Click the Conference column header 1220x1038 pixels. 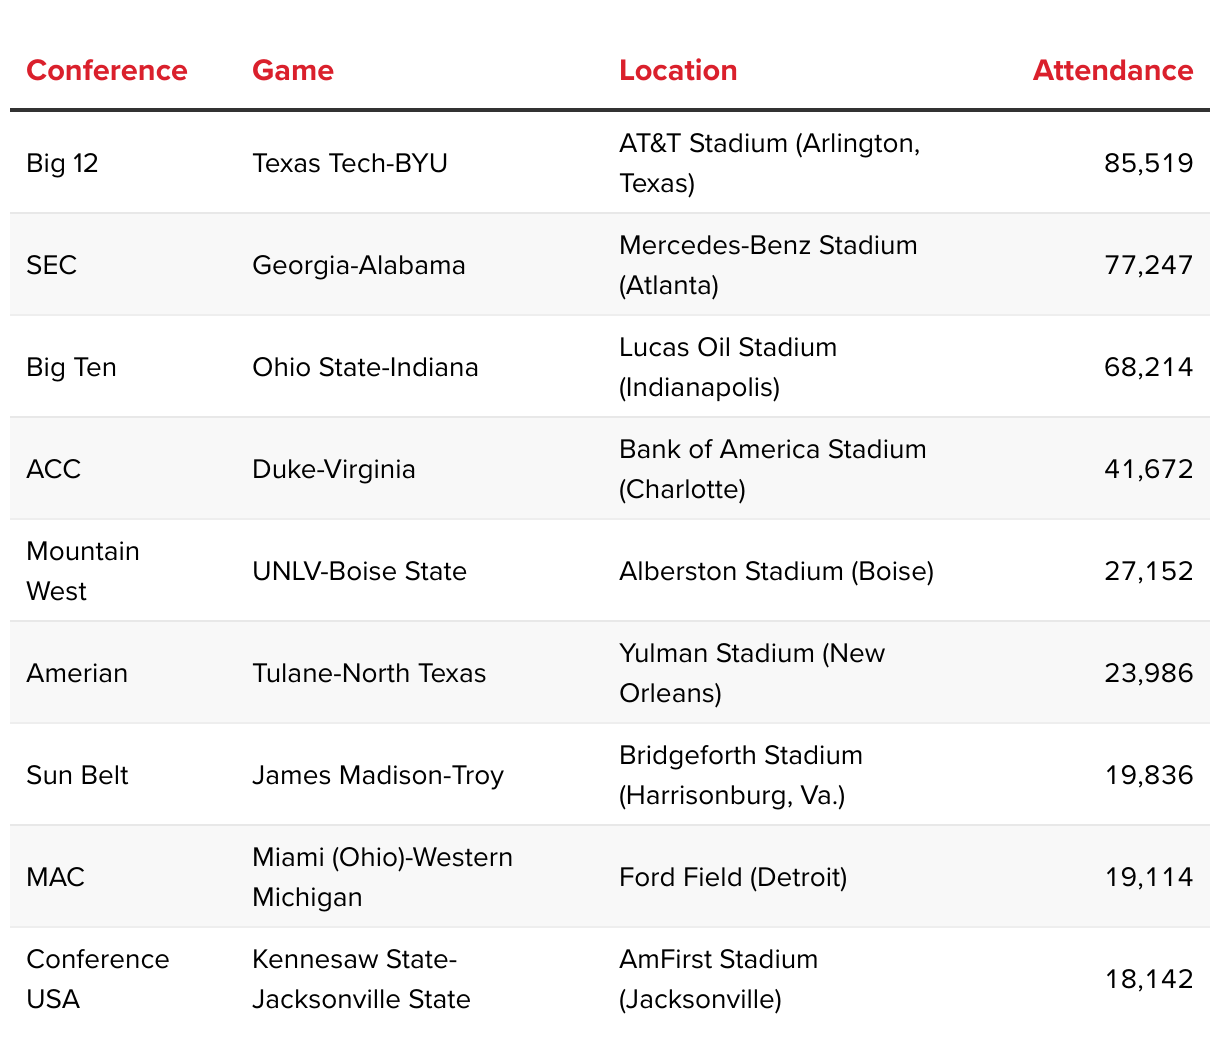(106, 70)
